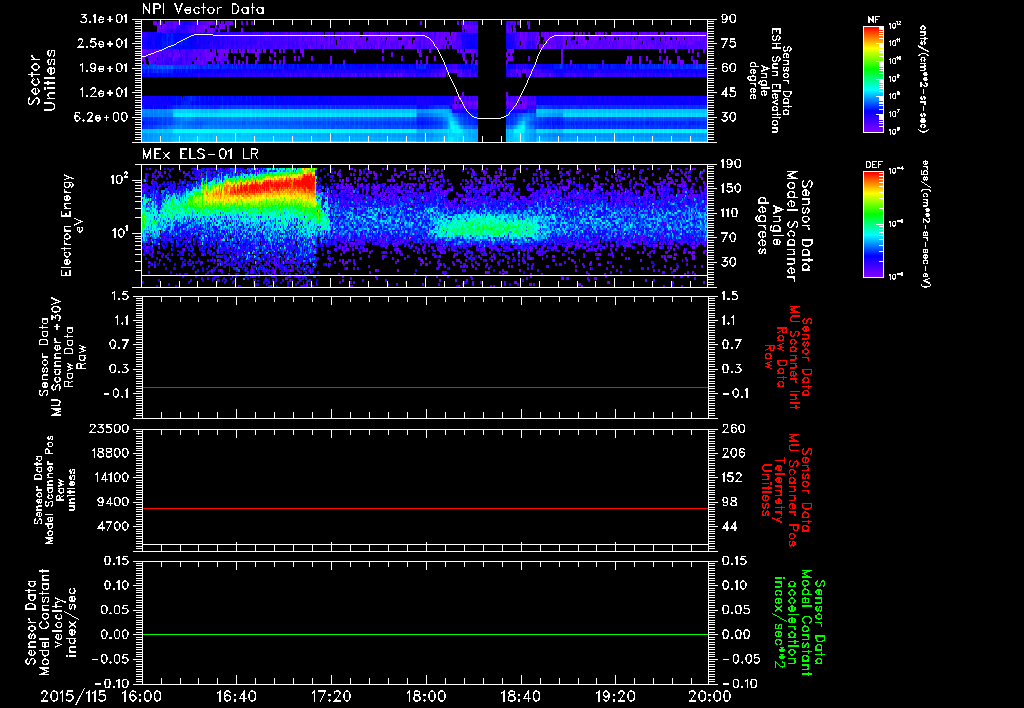This screenshot has width=1024, height=708.
Task: Click the 20:00 time axis label
Action: click(710, 696)
